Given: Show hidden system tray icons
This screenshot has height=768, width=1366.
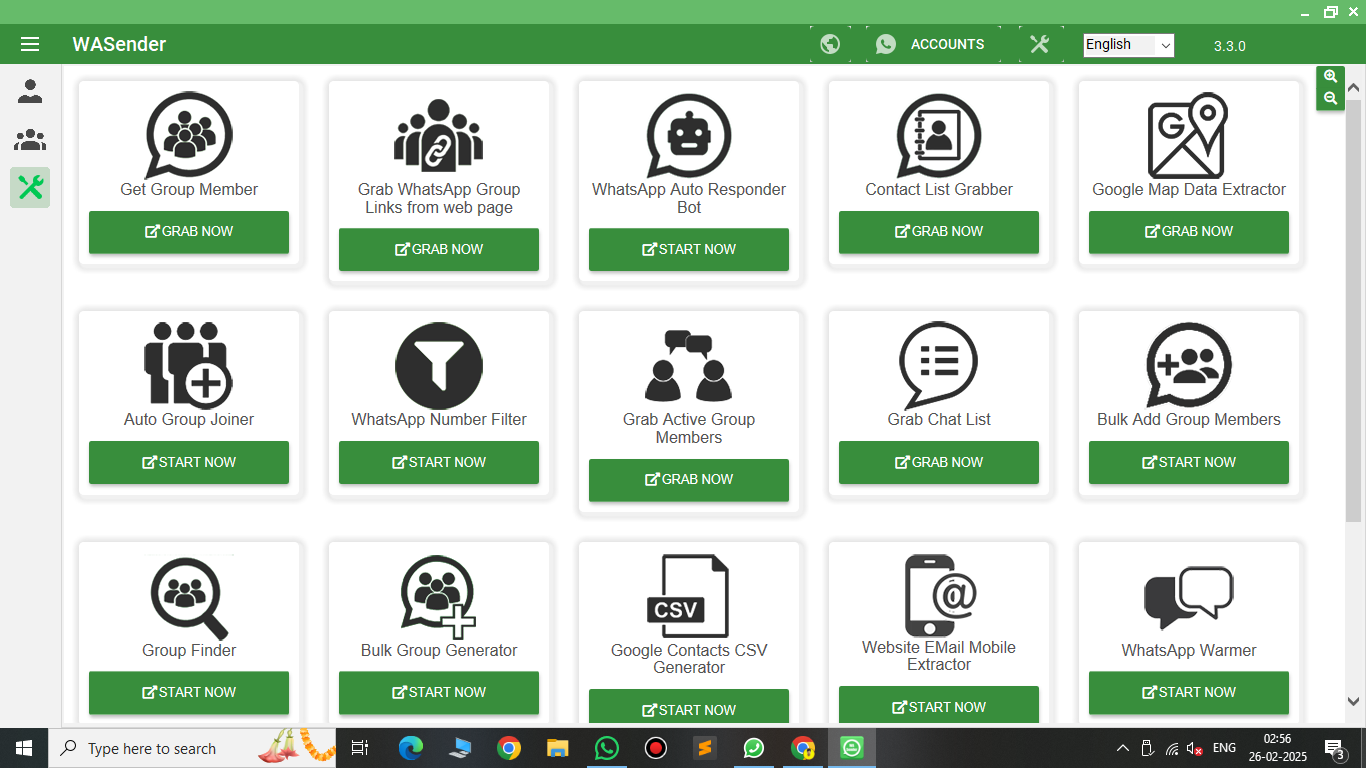Looking at the screenshot, I should [1122, 748].
